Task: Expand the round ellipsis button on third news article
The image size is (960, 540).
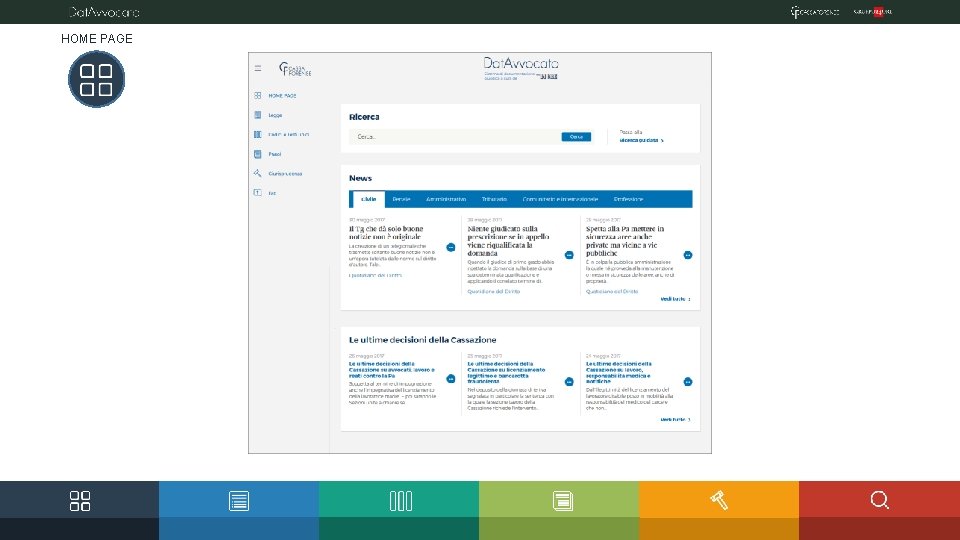Action: click(688, 255)
